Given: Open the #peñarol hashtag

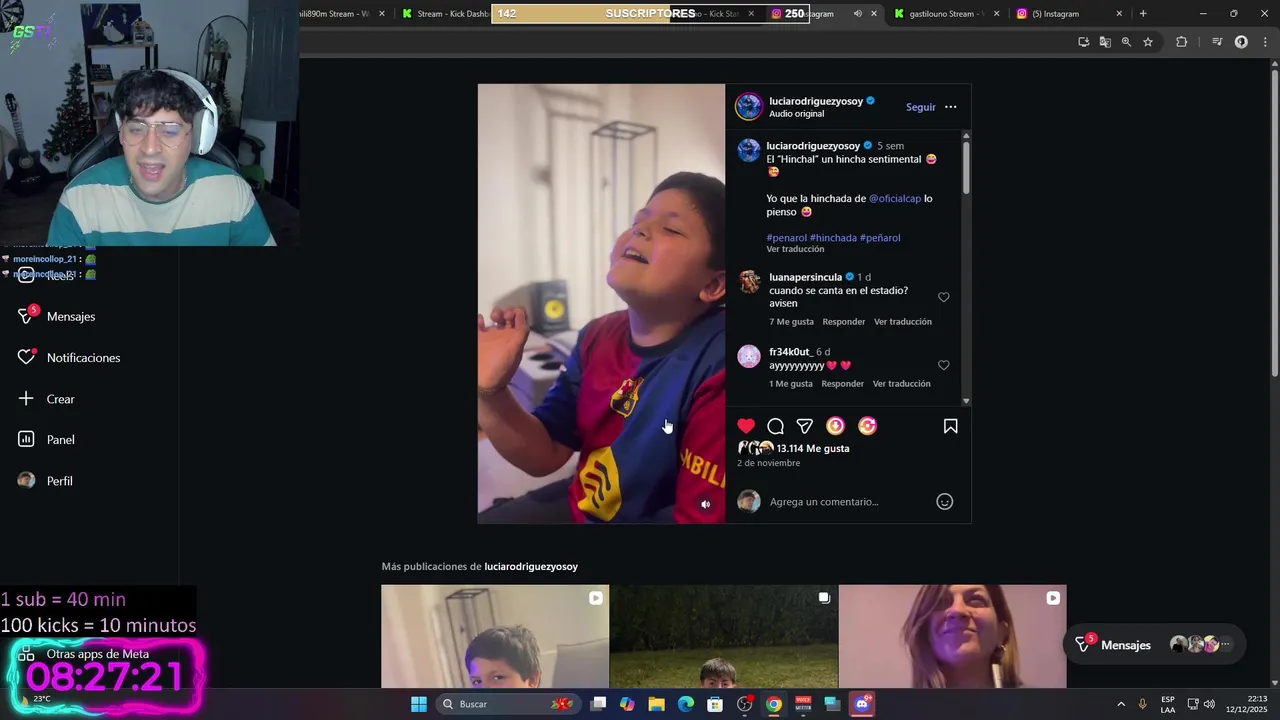Looking at the screenshot, I should pyautogui.click(x=880, y=238).
